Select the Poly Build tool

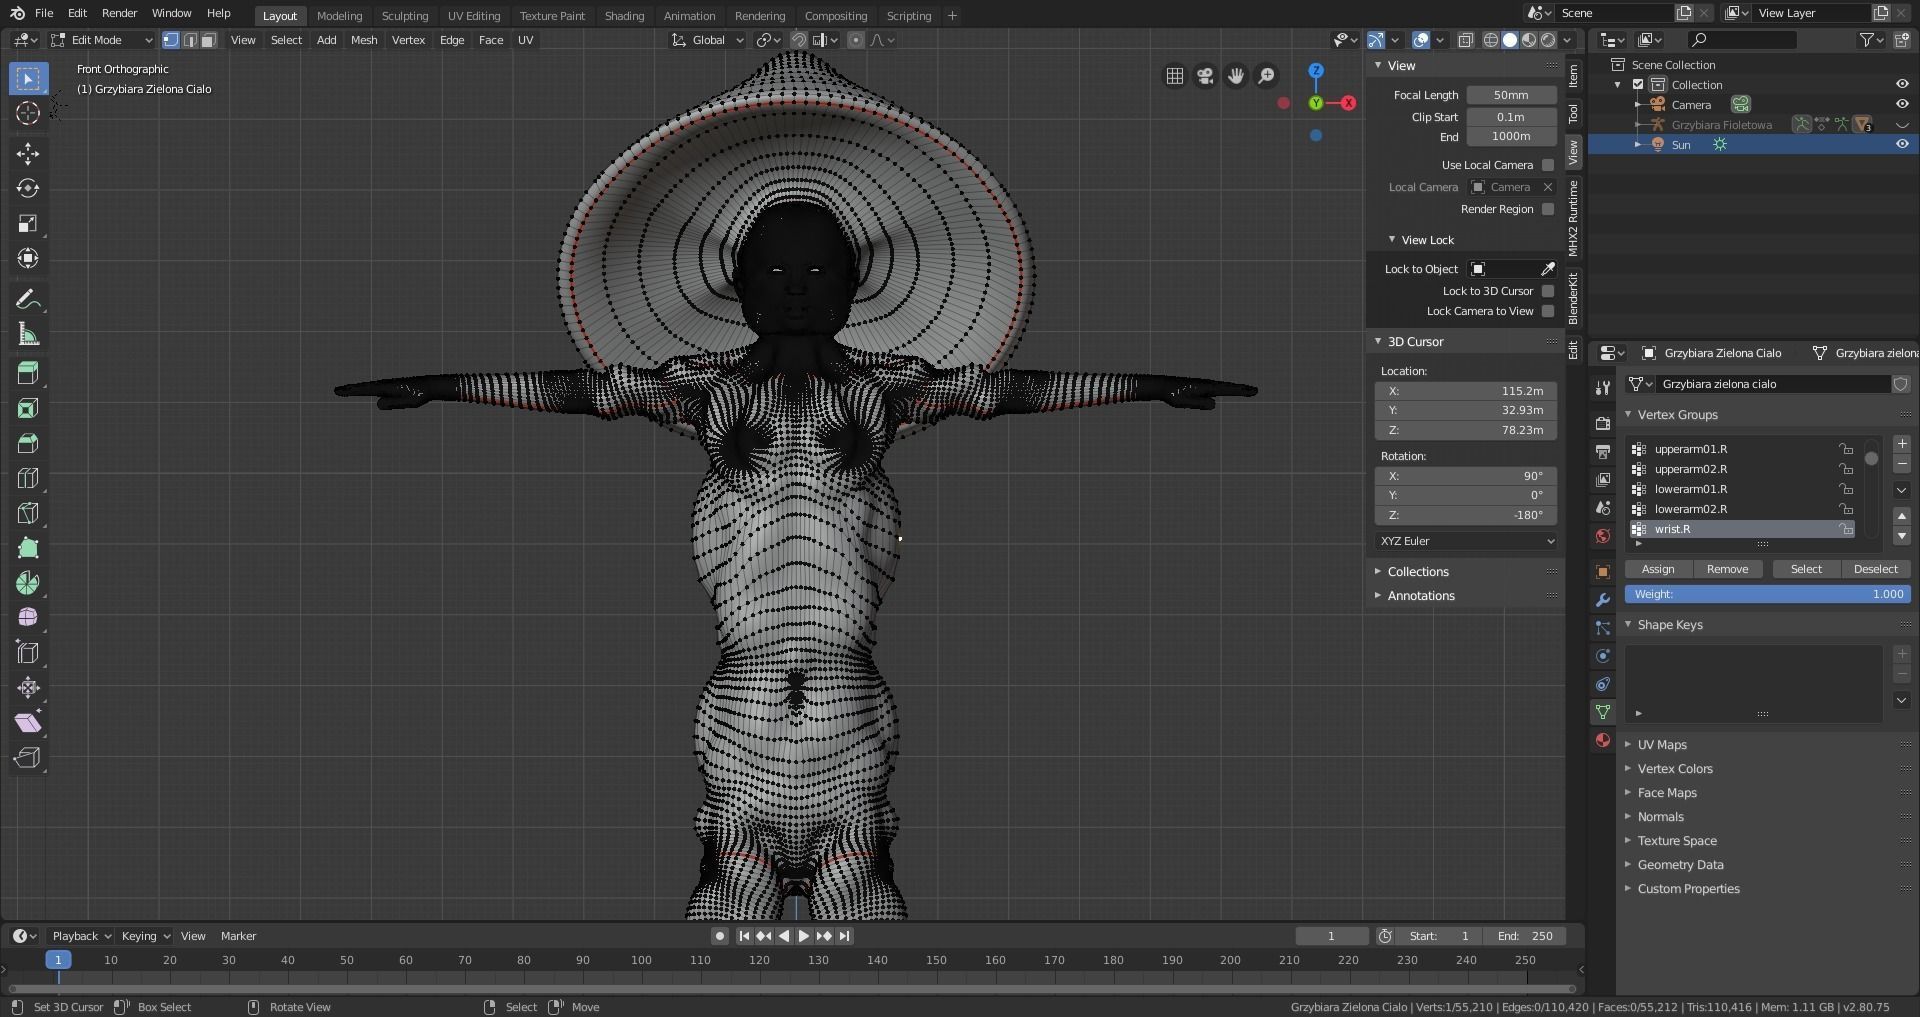(28, 548)
